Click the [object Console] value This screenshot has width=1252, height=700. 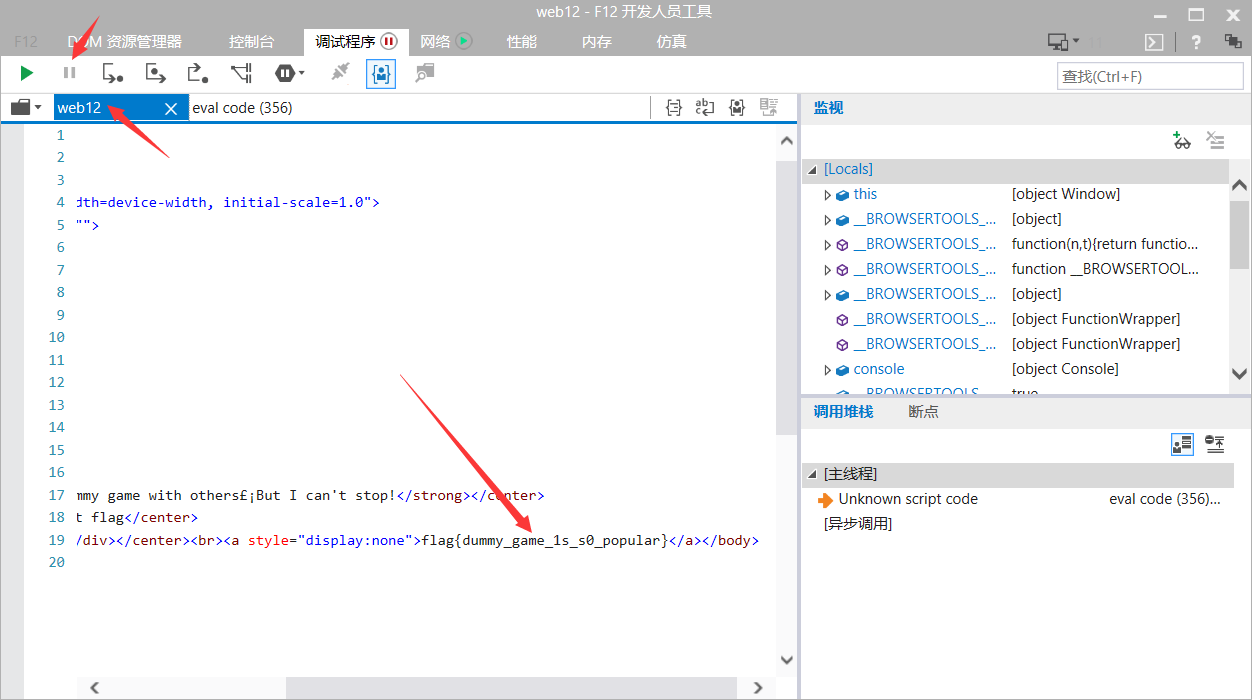(x=1065, y=369)
